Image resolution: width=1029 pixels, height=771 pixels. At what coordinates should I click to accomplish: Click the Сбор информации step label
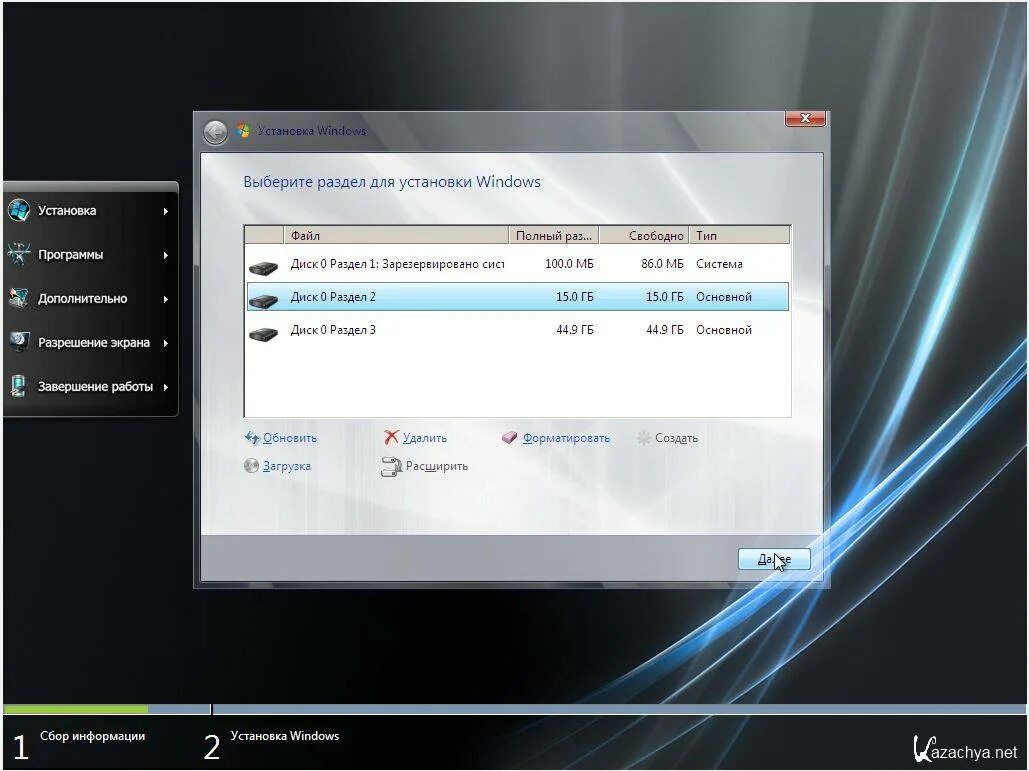coord(93,736)
